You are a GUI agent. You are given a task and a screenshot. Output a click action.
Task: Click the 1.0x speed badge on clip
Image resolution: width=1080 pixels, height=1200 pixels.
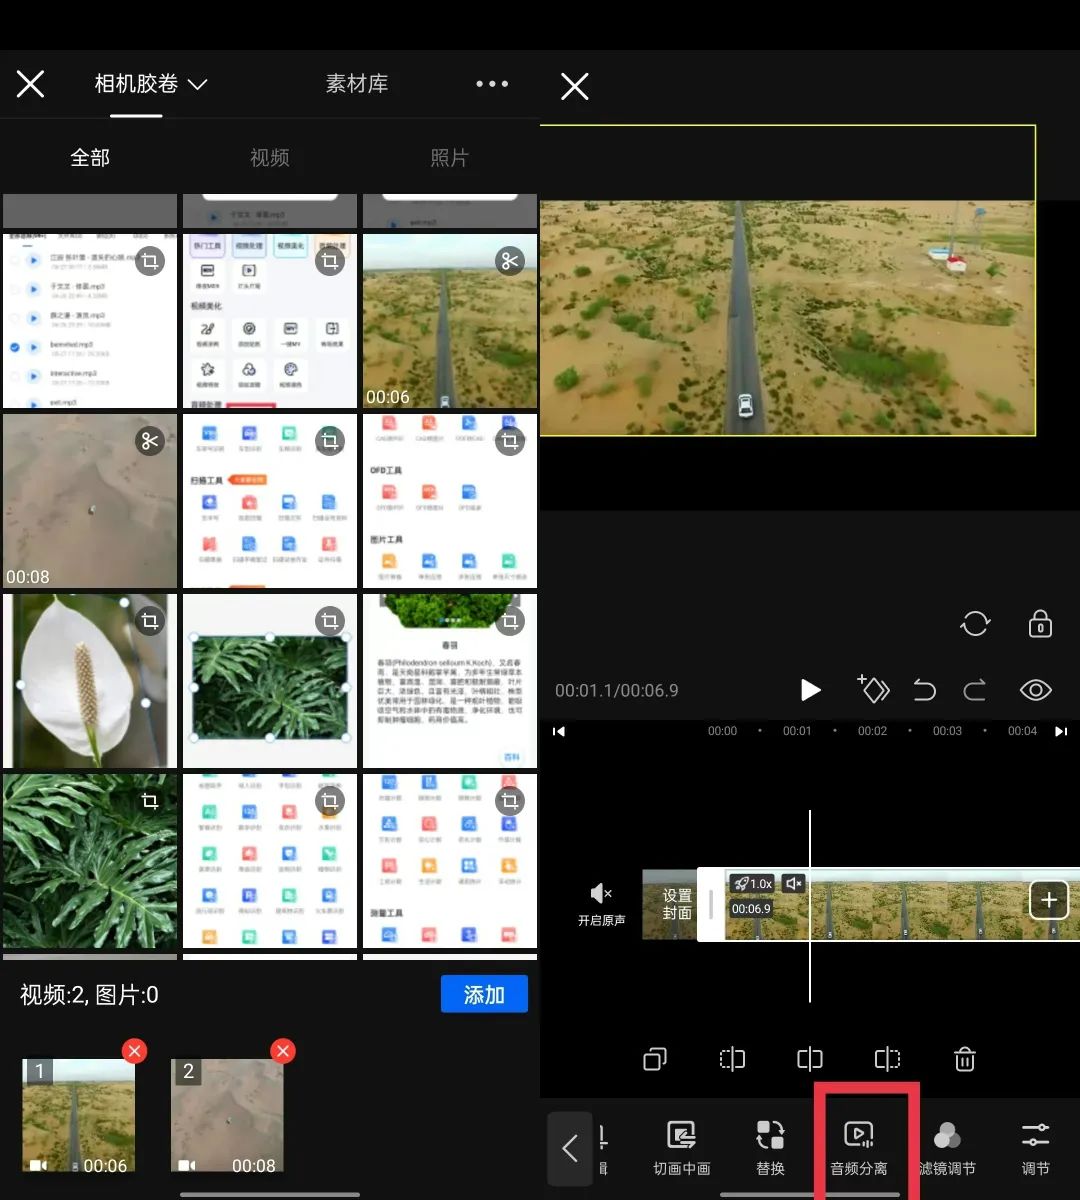point(753,884)
